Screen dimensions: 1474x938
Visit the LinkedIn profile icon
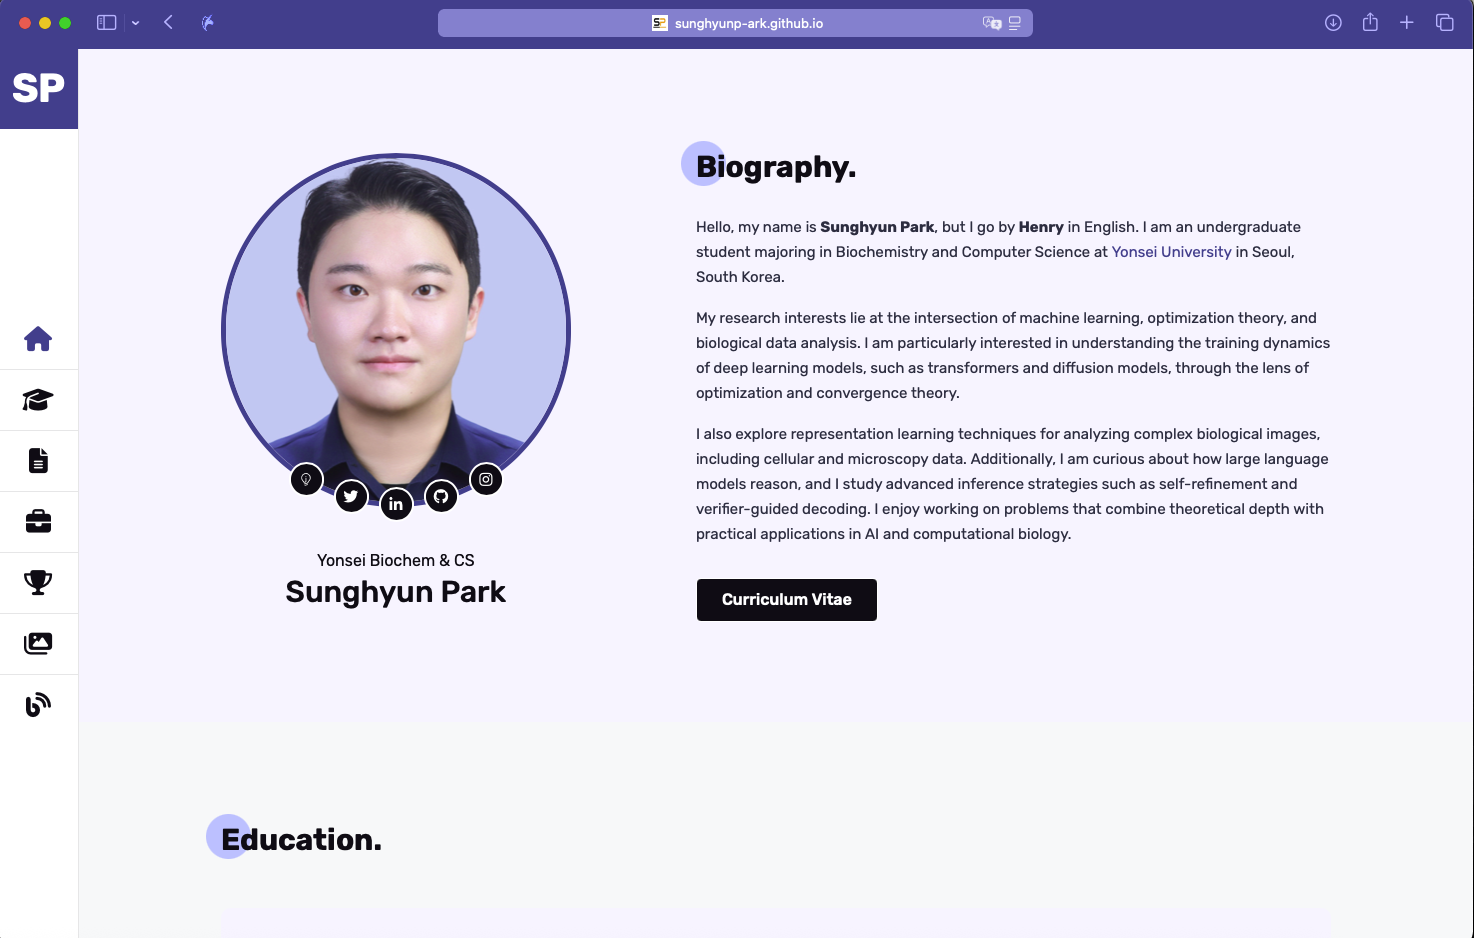point(396,504)
